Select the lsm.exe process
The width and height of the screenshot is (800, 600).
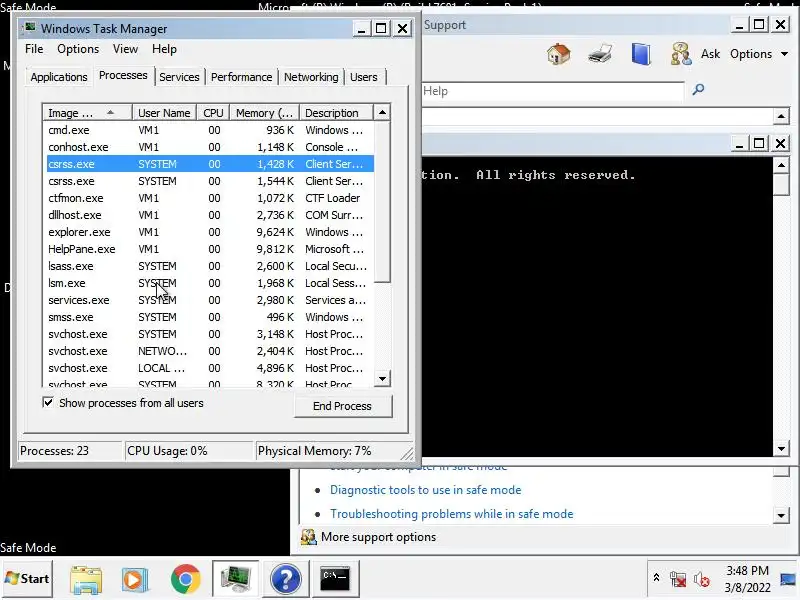[x=208, y=283]
